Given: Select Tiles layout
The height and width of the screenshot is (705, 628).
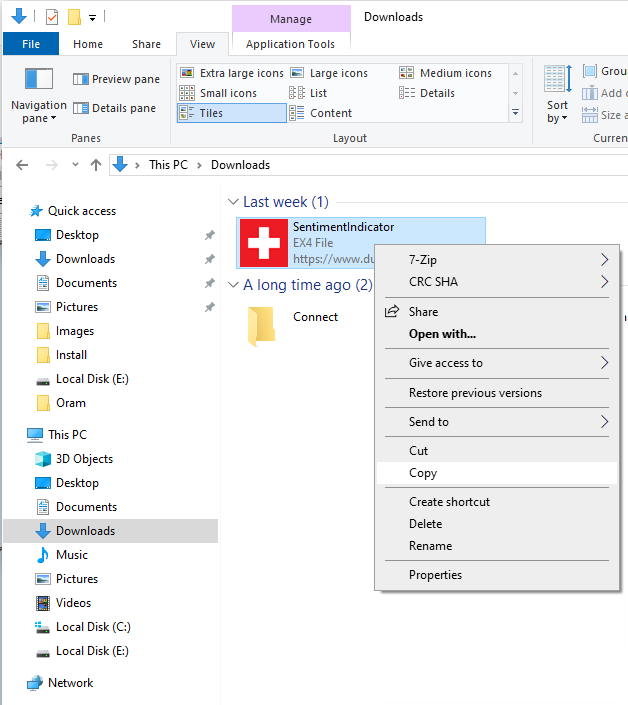Looking at the screenshot, I should point(232,113).
